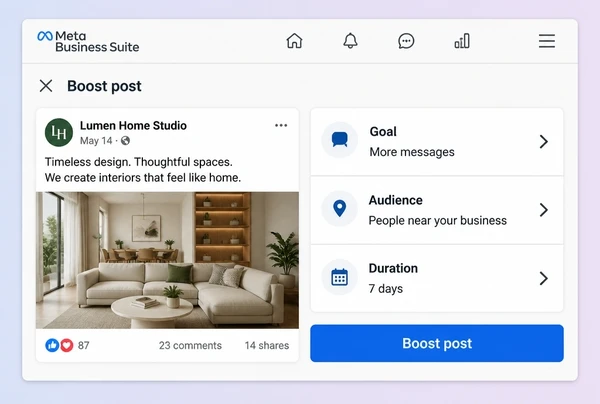The height and width of the screenshot is (404, 600).
Task: Expand the Duration row chevron
Action: pos(544,278)
